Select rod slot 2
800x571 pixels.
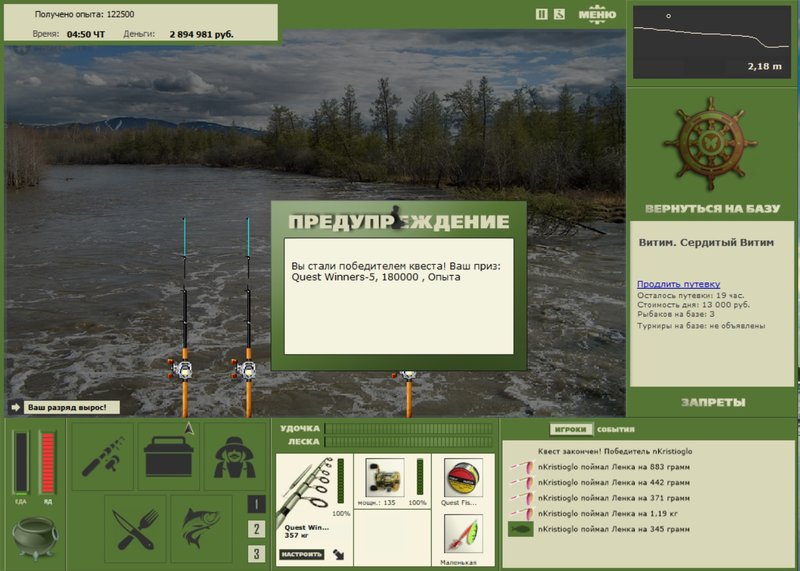[x=256, y=529]
